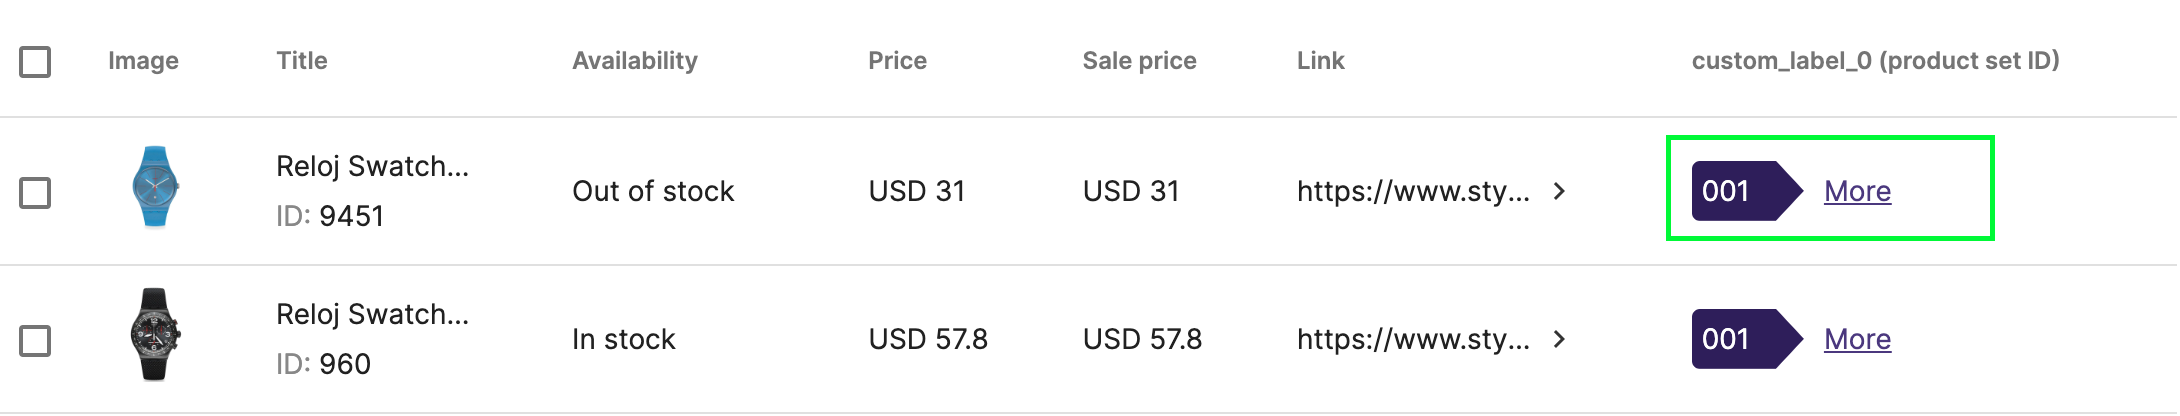This screenshot has width=2180, height=416.
Task: Open link arrow for product ID 9451
Action: [x=1559, y=191]
